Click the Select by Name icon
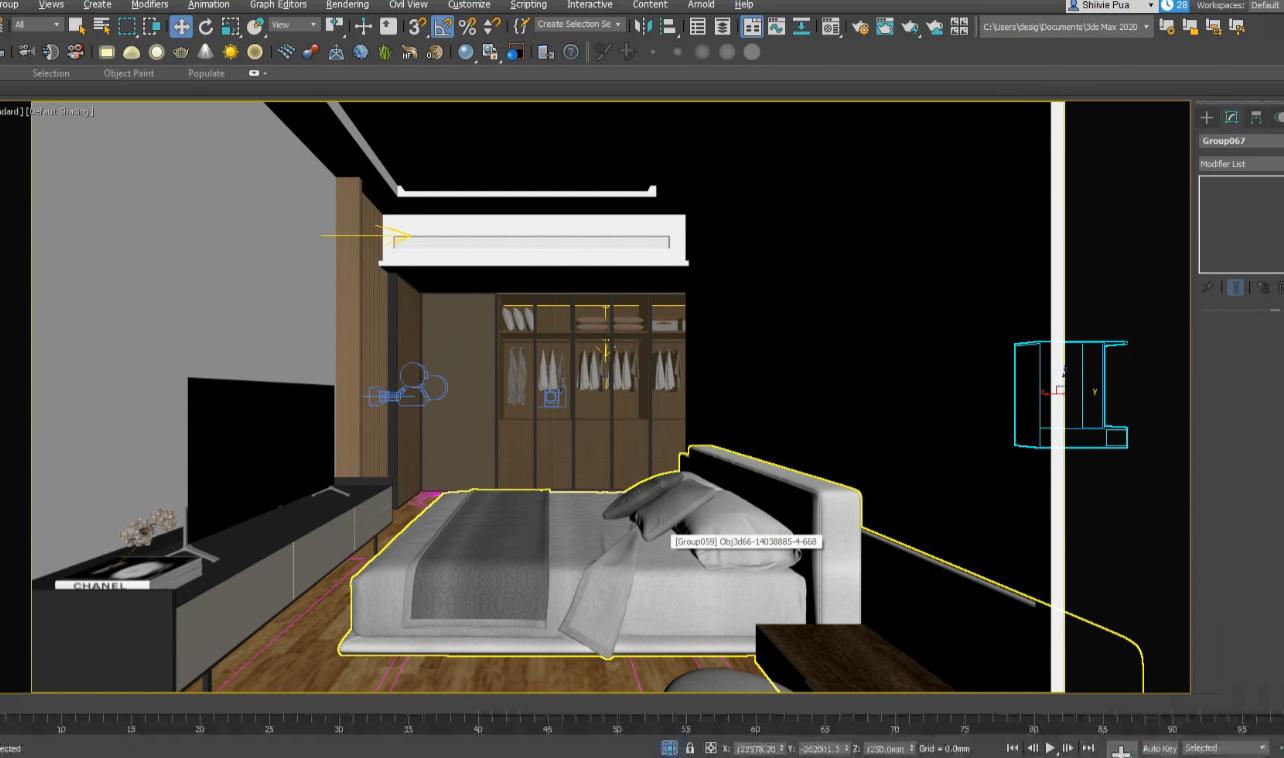 102,27
